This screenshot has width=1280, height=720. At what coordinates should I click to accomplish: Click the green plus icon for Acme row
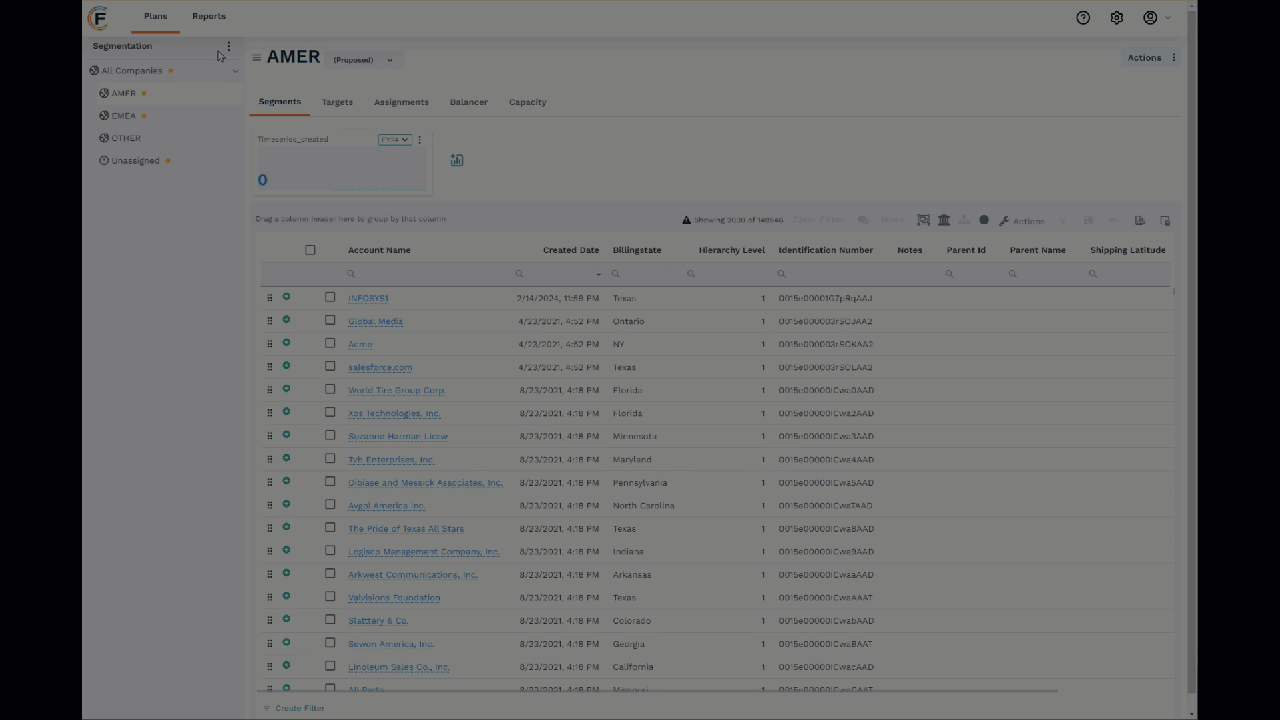(286, 343)
